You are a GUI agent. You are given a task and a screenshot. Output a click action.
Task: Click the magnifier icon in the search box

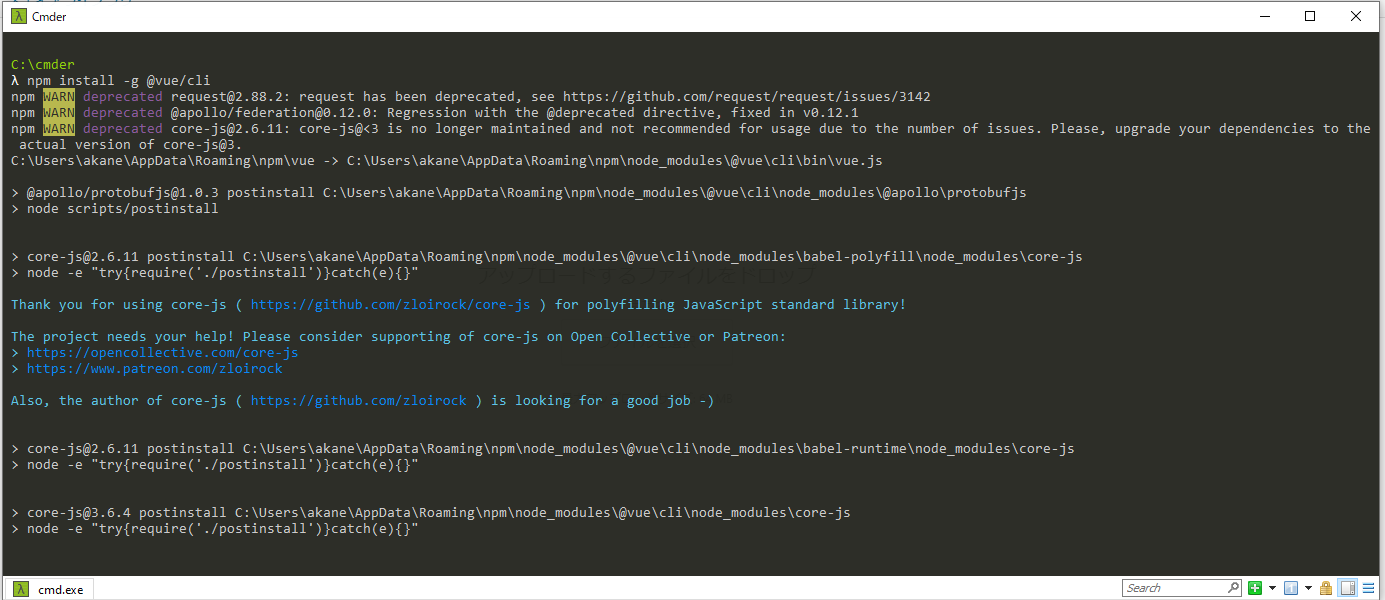[x=1232, y=588]
